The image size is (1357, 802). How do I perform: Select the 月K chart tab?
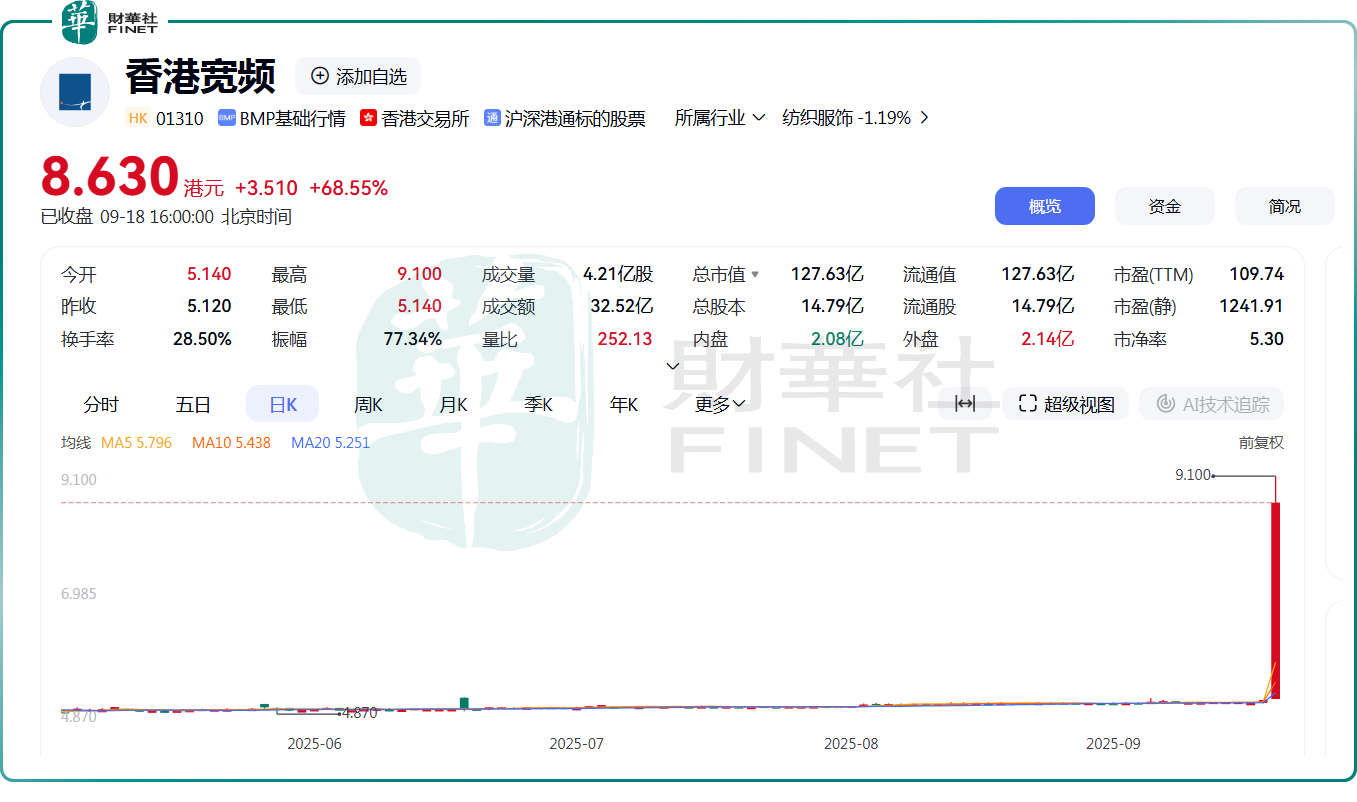453,404
